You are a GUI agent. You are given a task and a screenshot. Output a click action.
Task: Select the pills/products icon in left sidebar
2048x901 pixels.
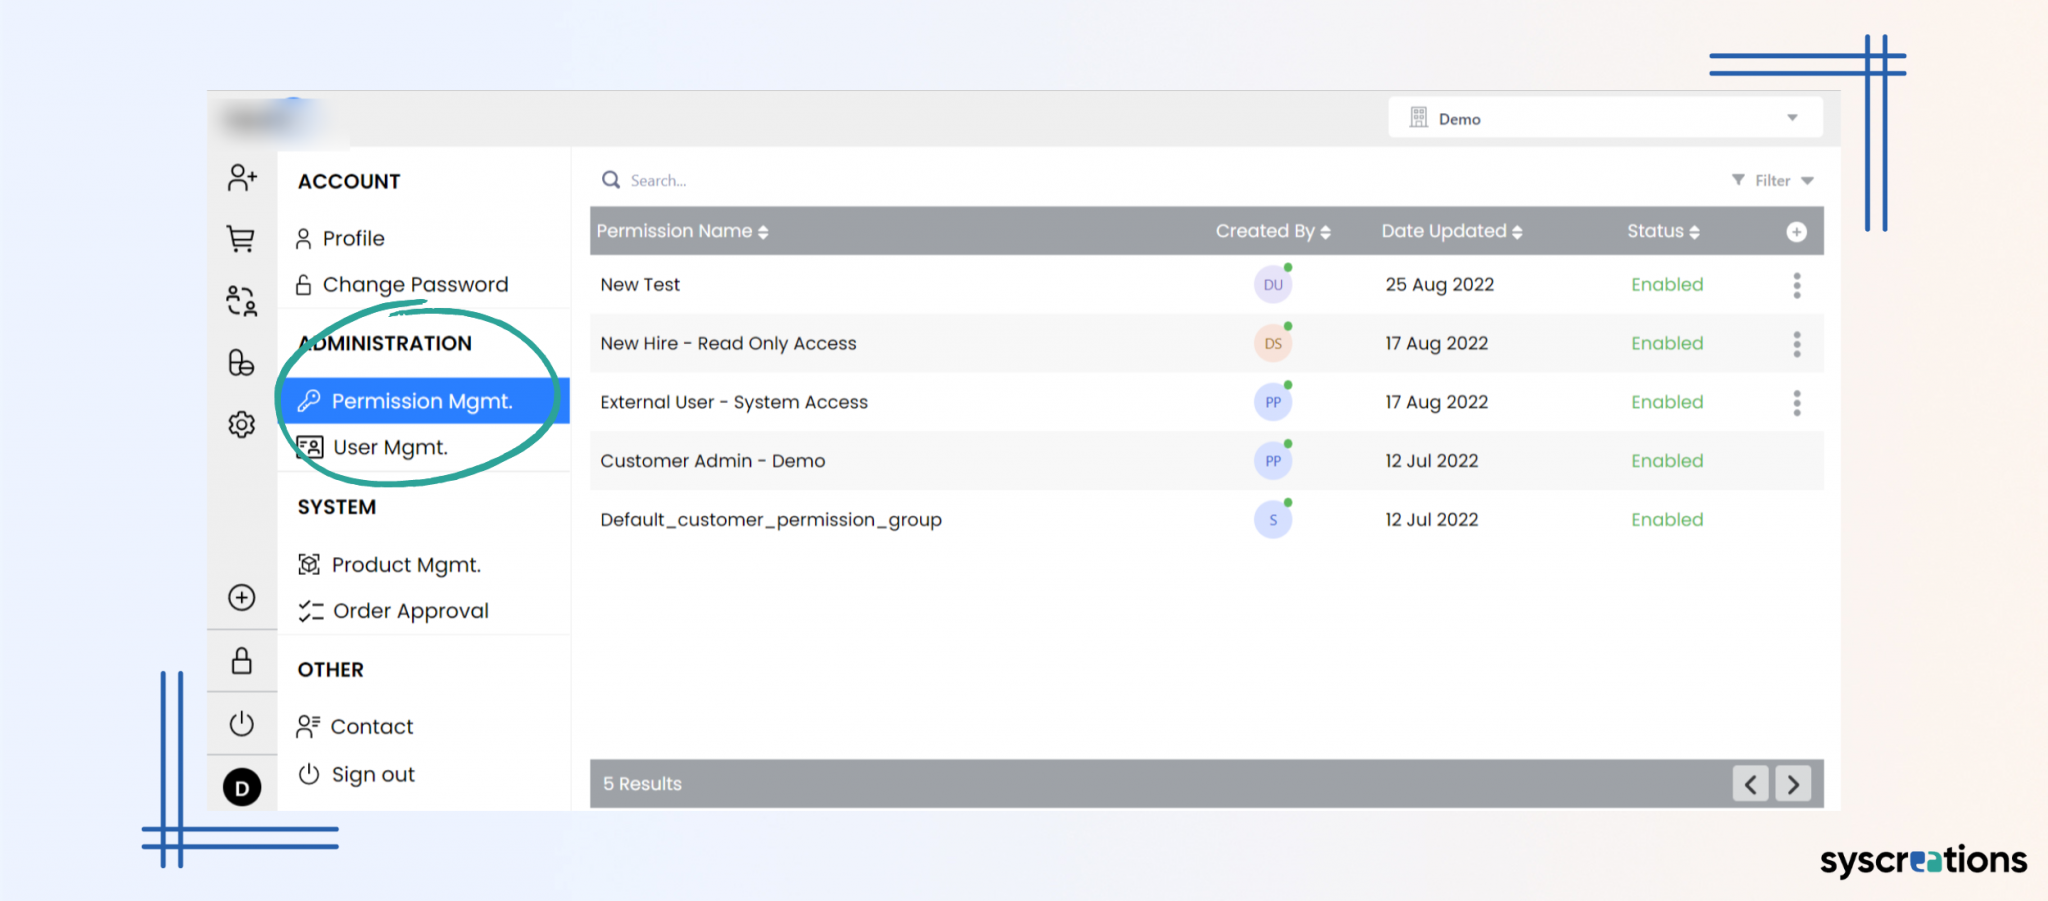[x=241, y=363]
